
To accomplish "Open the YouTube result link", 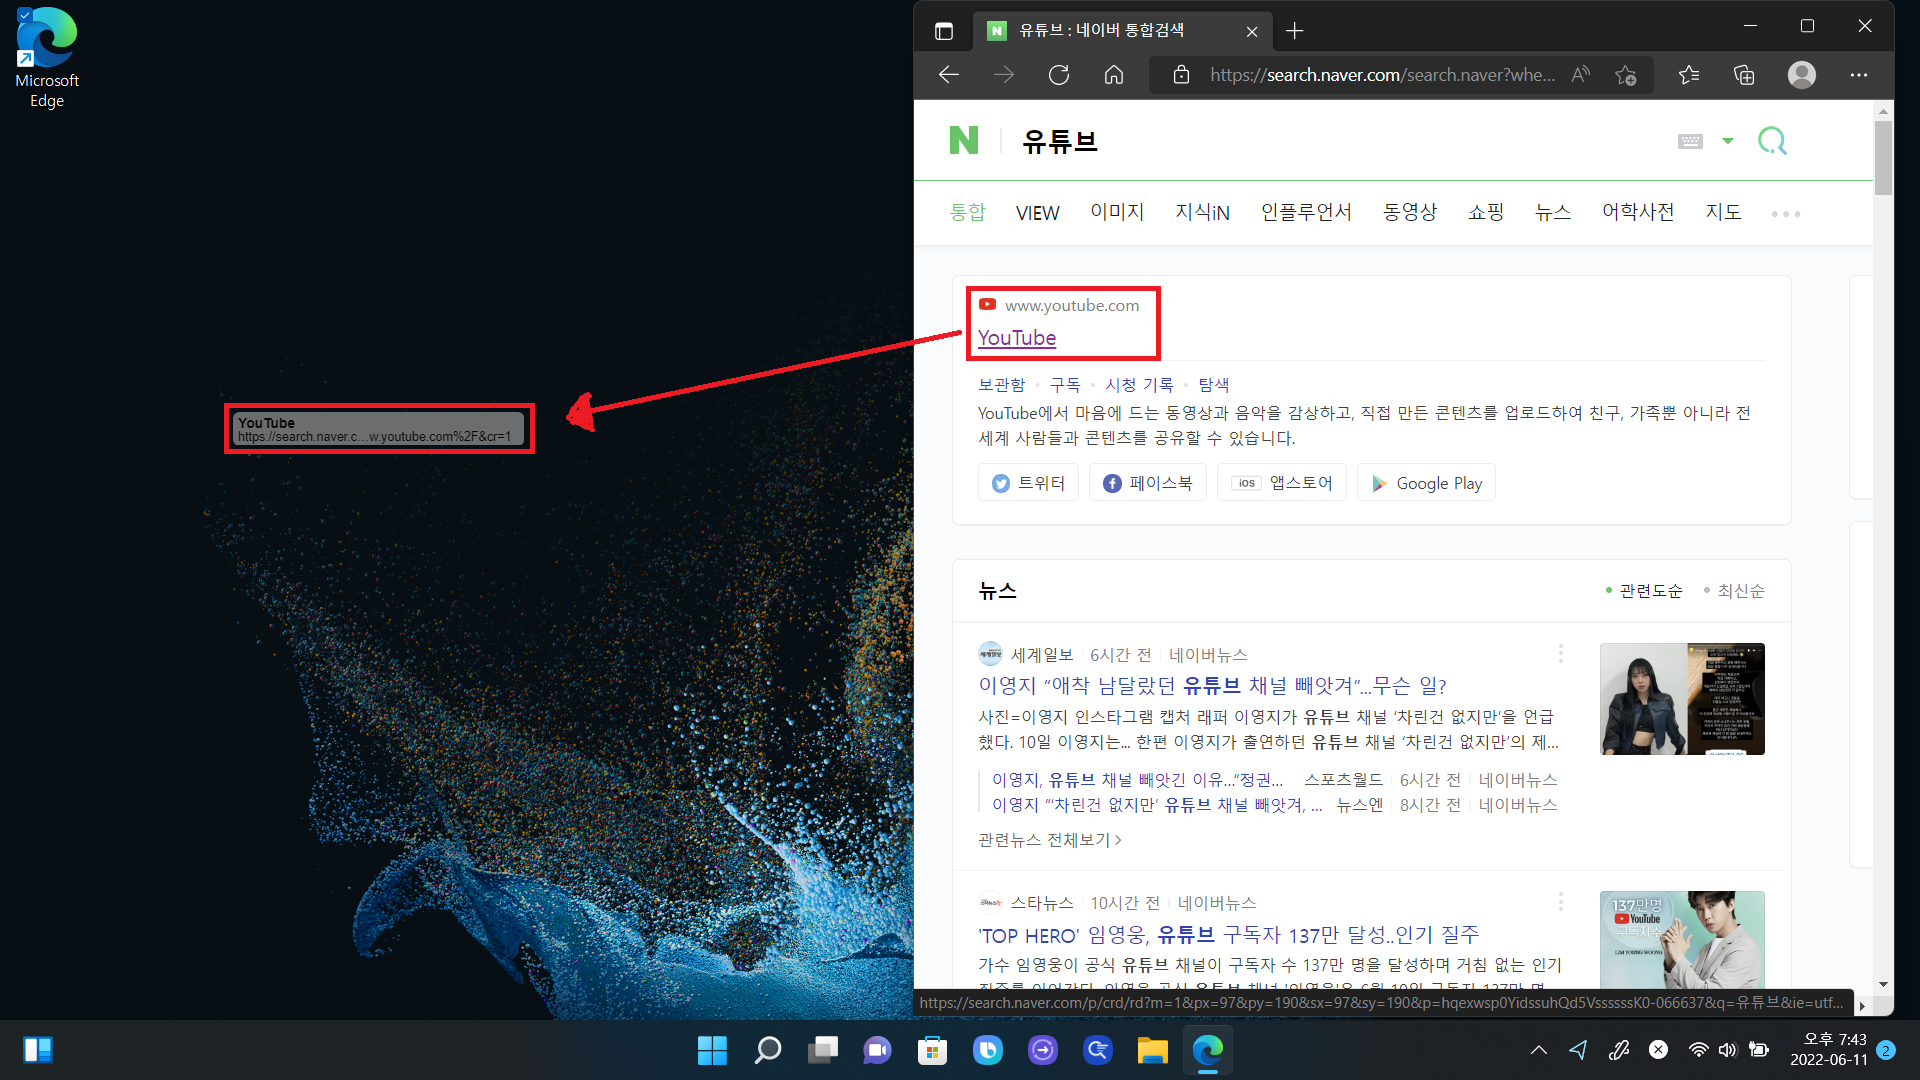I will pyautogui.click(x=1016, y=338).
